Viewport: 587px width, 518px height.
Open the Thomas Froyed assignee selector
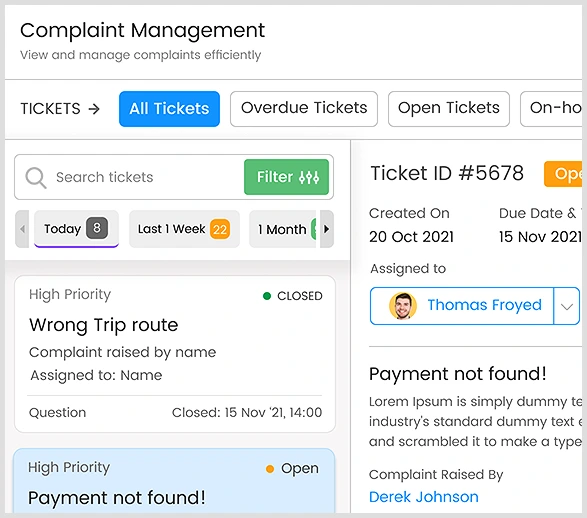point(462,306)
